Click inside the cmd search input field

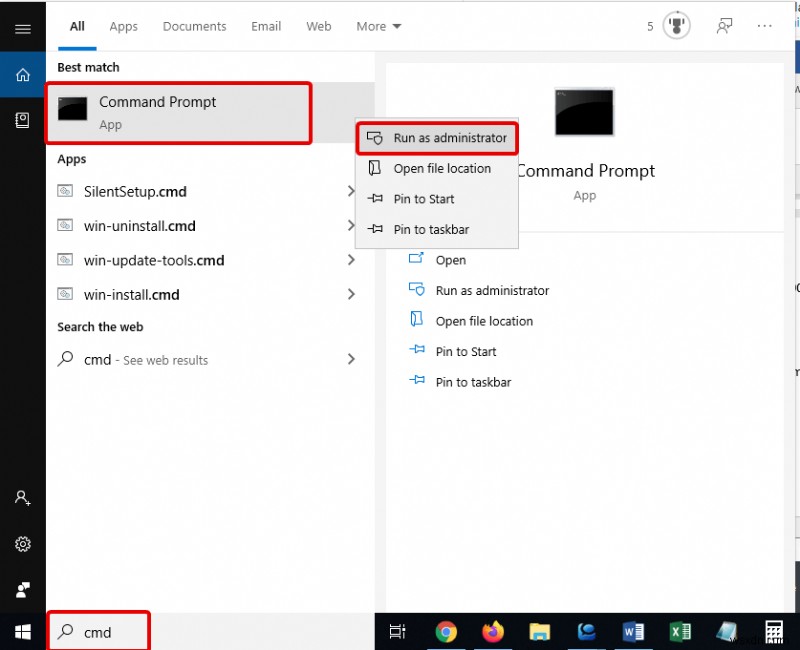(x=100, y=632)
